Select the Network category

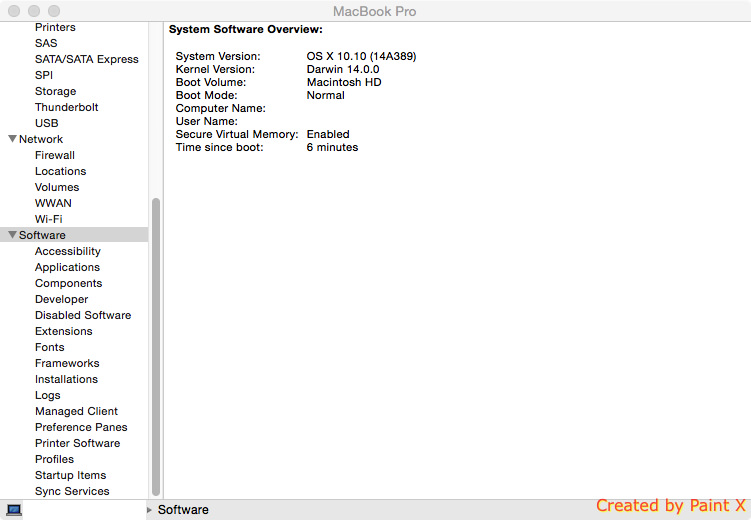pyautogui.click(x=41, y=139)
